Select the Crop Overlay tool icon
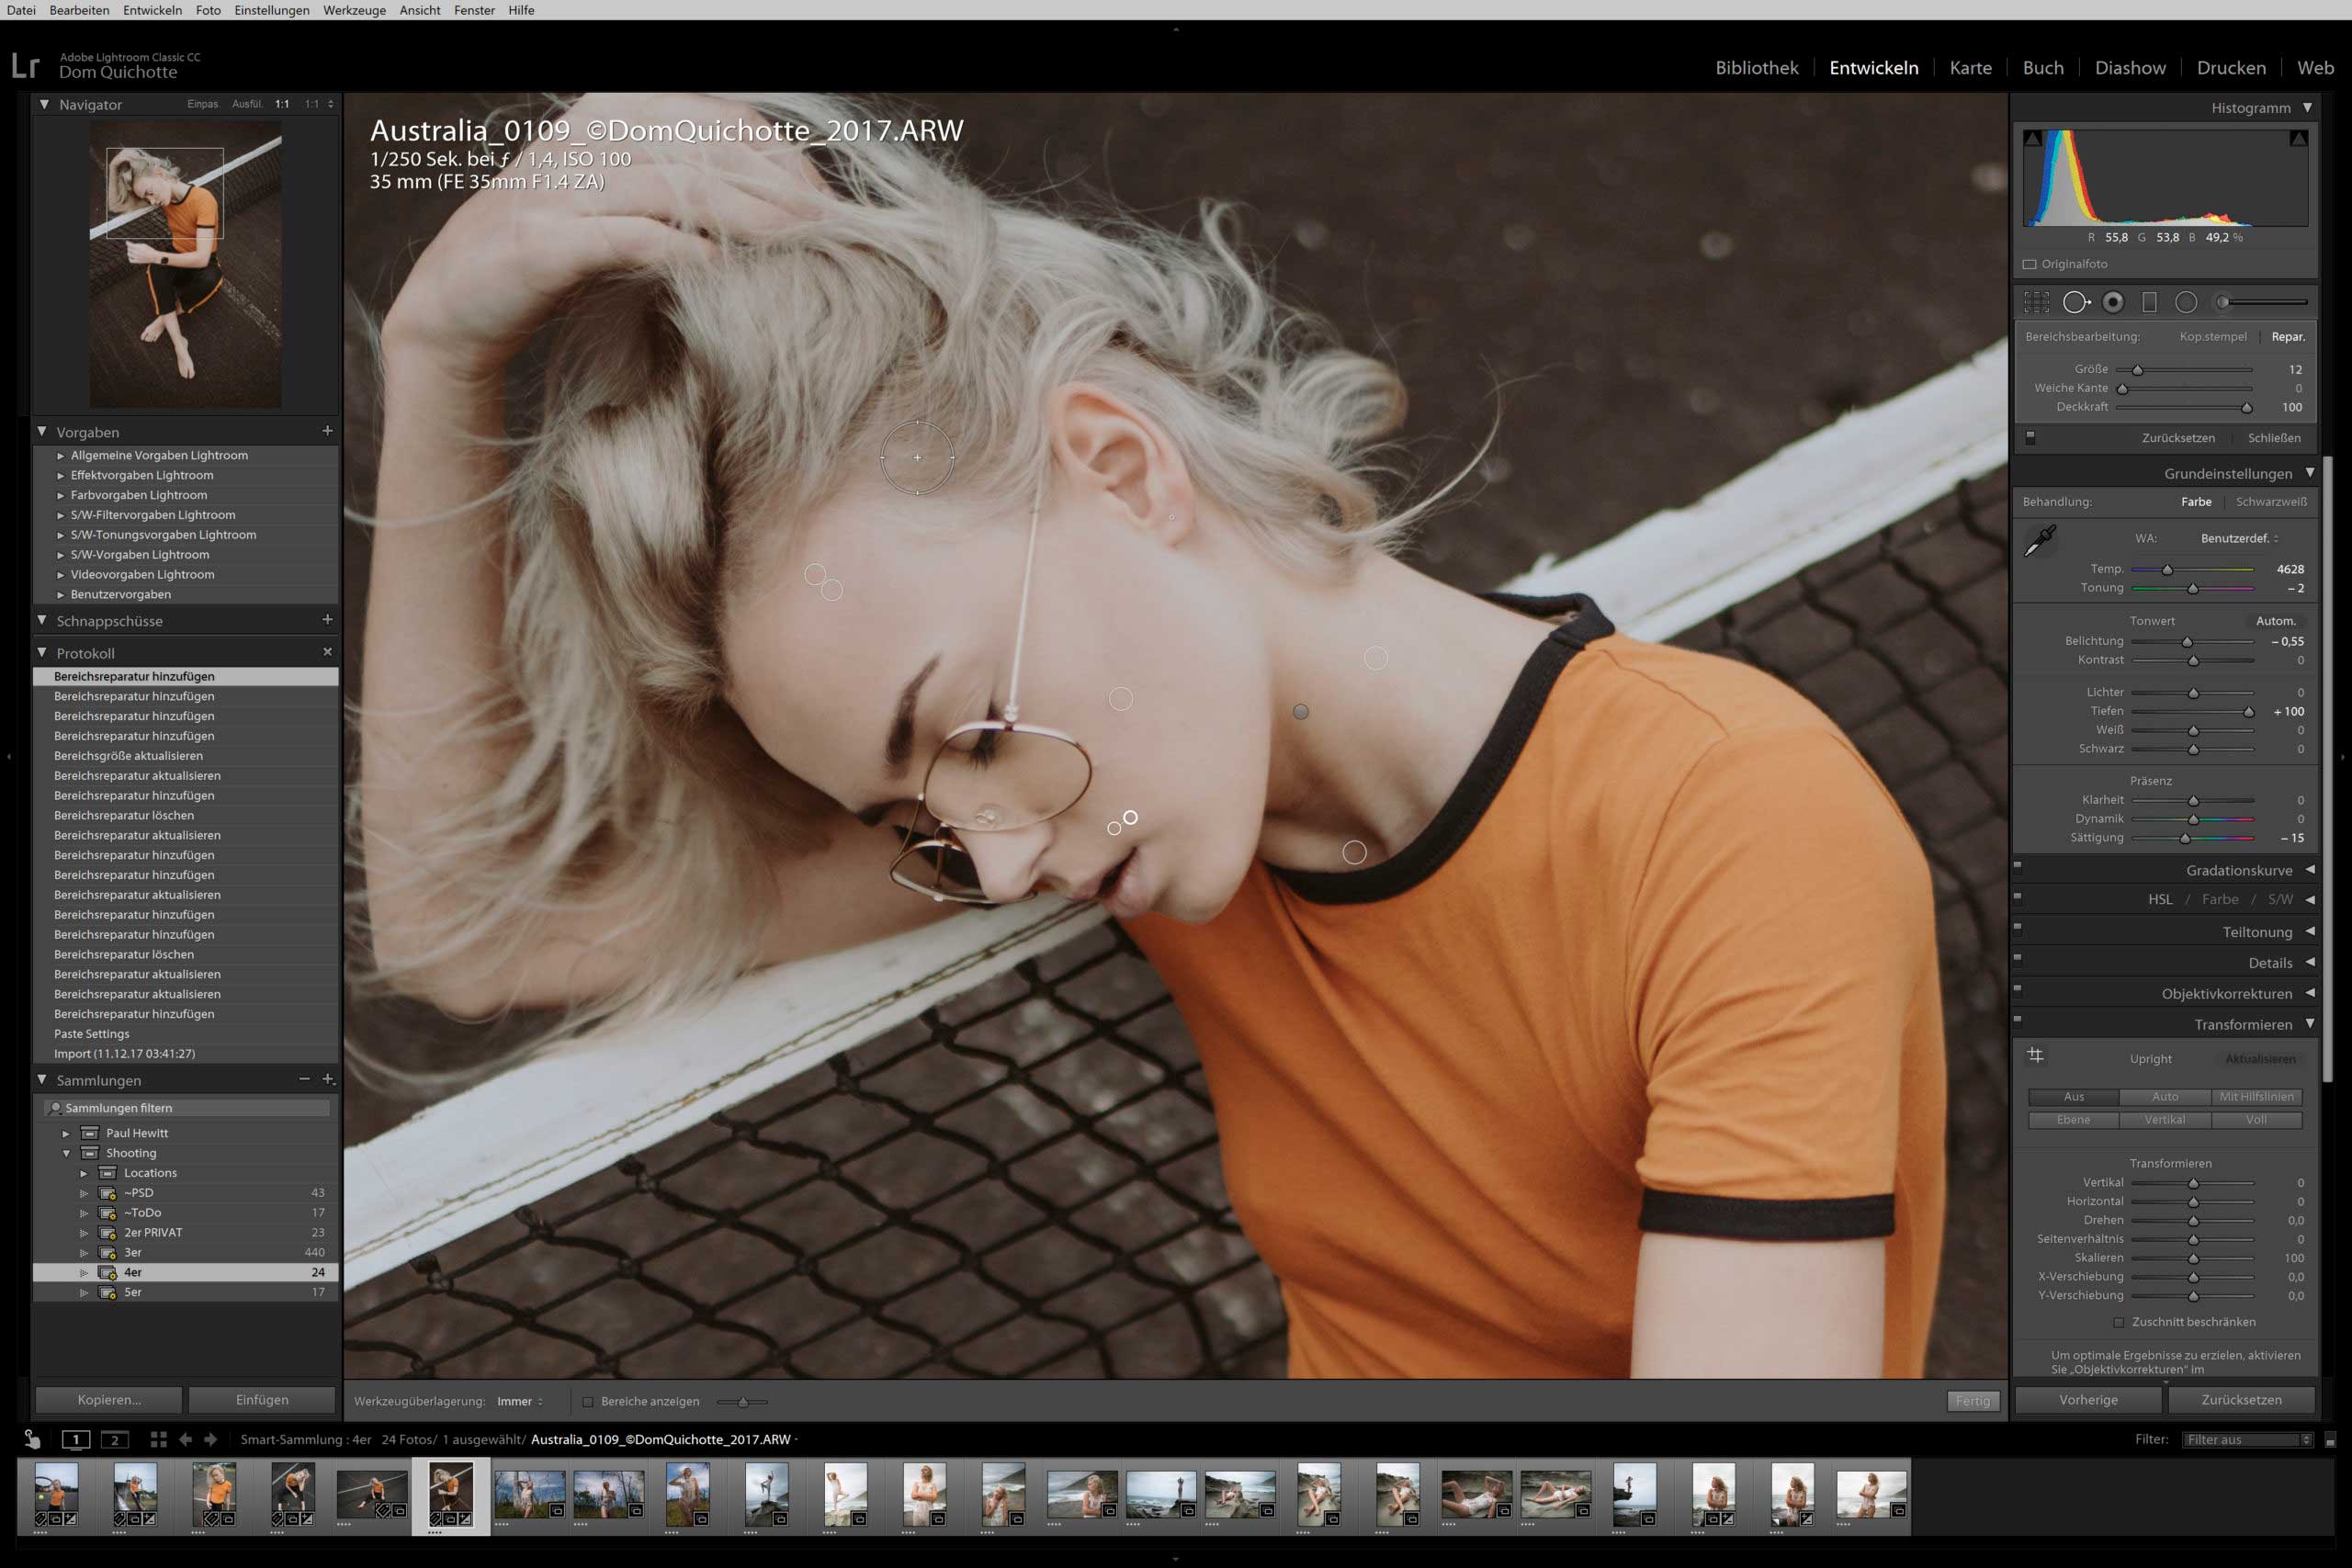This screenshot has height=1568, width=2352. tap(2036, 302)
